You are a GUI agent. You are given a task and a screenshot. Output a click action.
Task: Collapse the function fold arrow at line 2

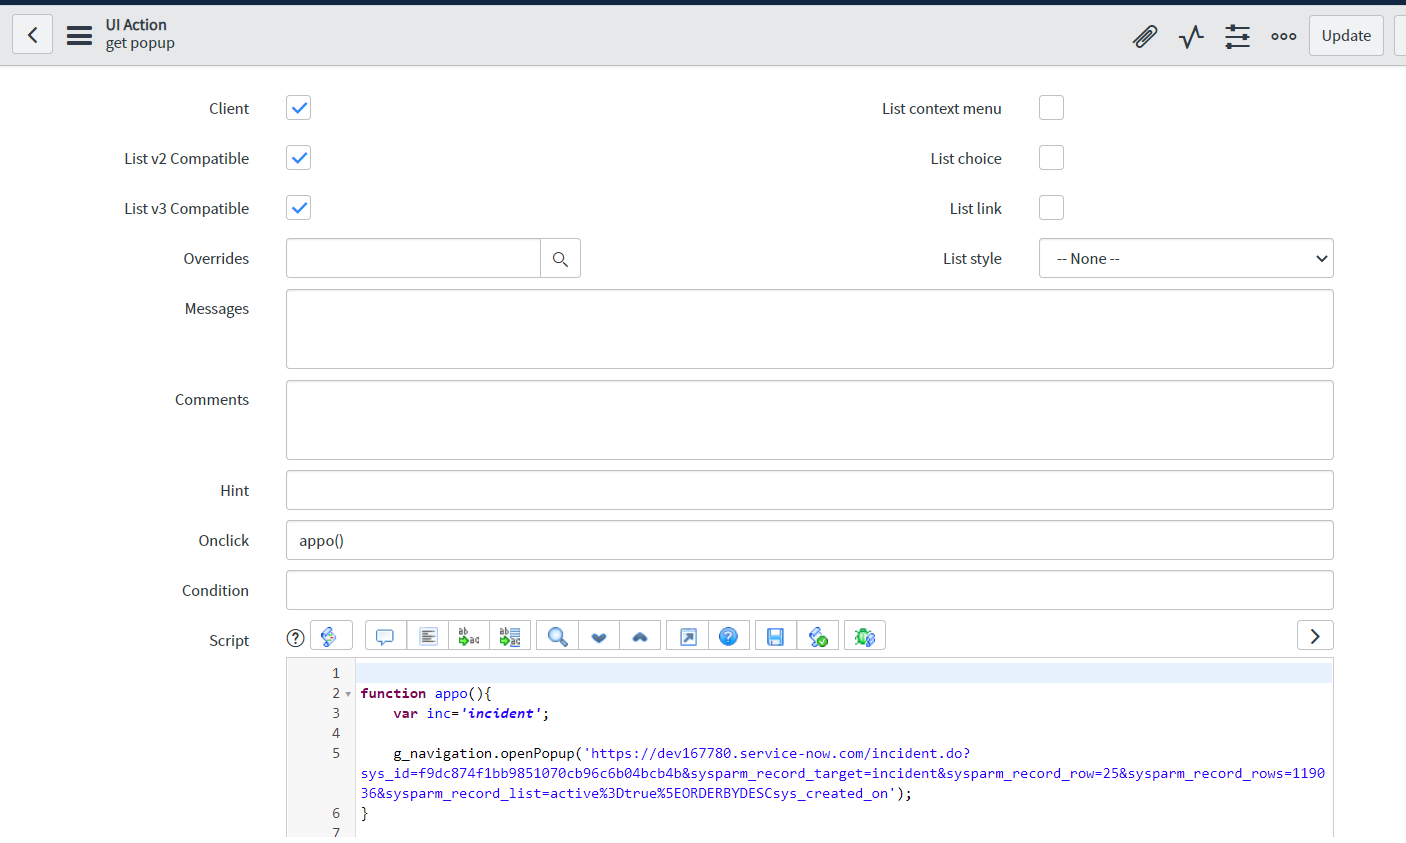pos(348,694)
